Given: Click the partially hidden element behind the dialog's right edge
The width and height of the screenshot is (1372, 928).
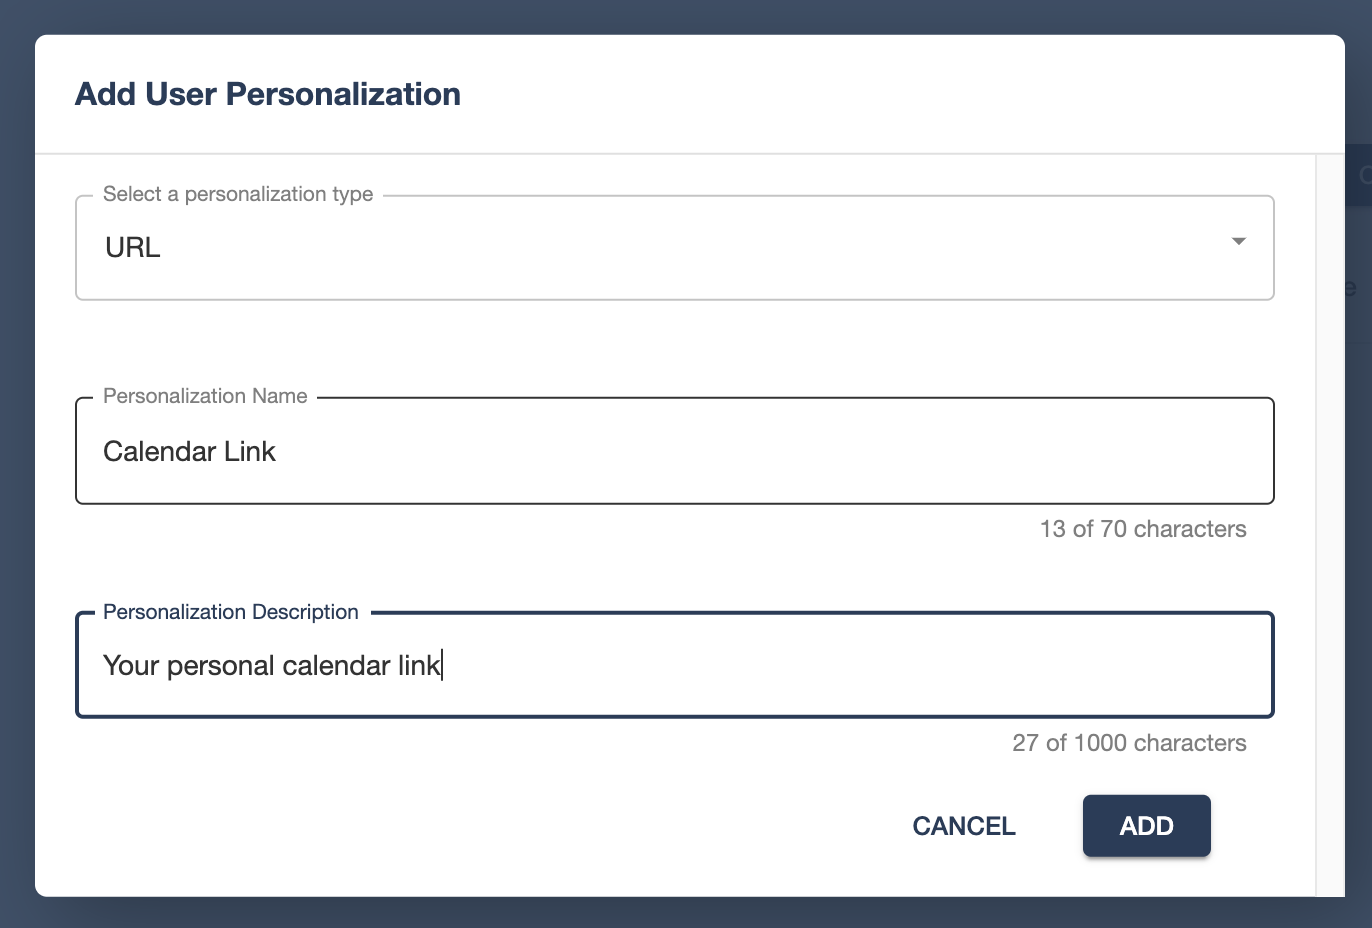Looking at the screenshot, I should click(1360, 175).
